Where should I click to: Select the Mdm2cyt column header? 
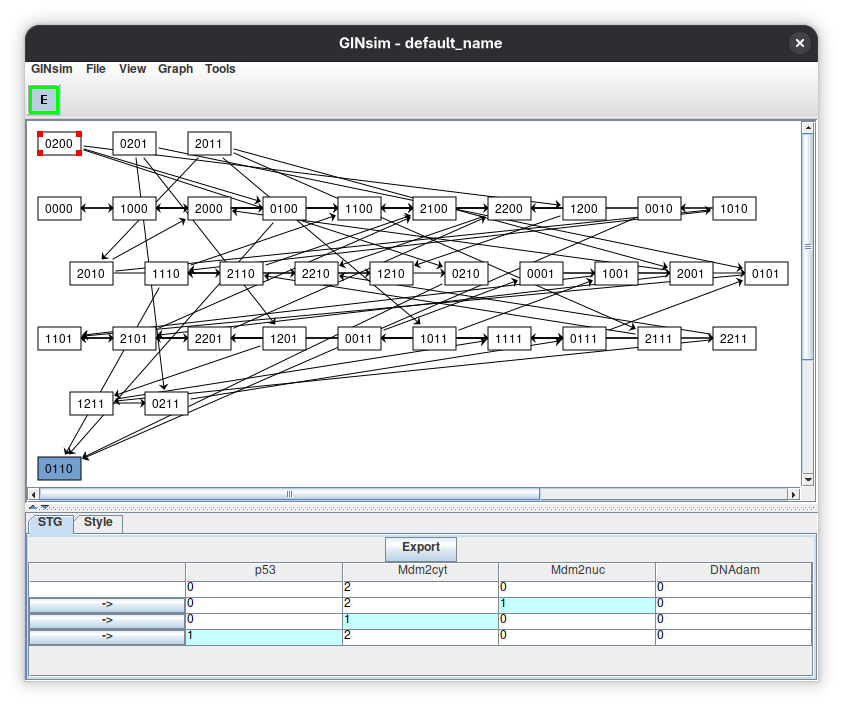click(421, 570)
